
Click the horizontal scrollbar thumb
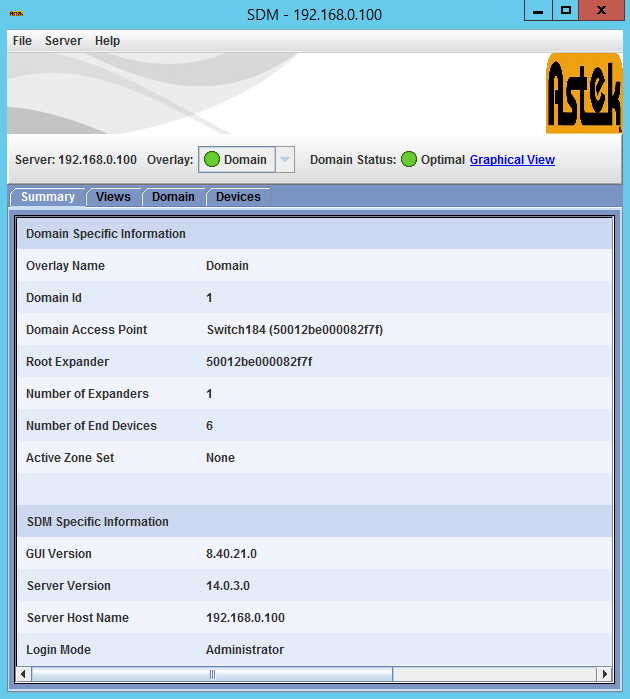(212, 674)
